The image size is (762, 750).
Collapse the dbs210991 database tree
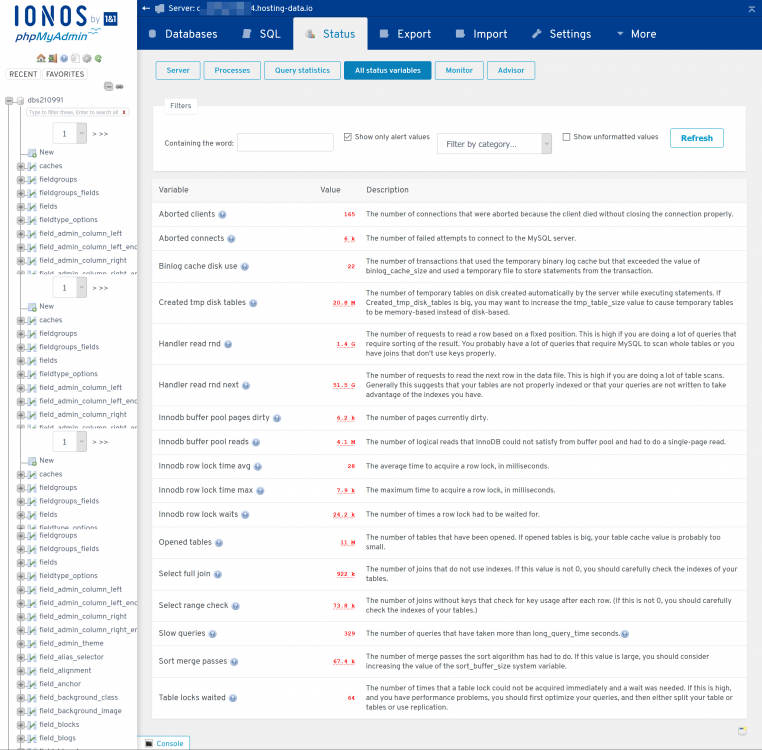tap(9, 100)
